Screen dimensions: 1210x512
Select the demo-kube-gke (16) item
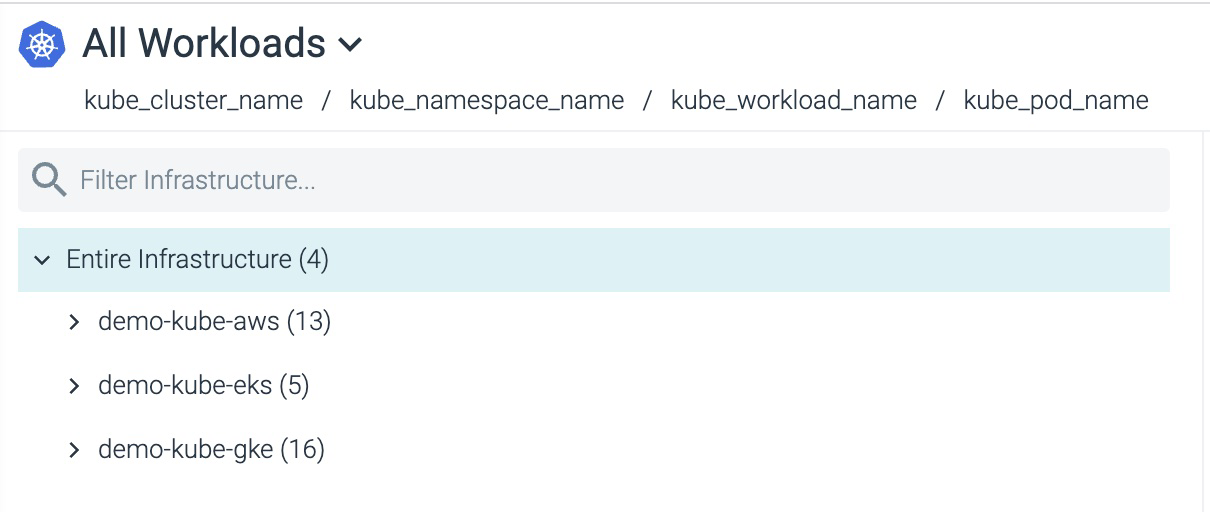tap(212, 450)
